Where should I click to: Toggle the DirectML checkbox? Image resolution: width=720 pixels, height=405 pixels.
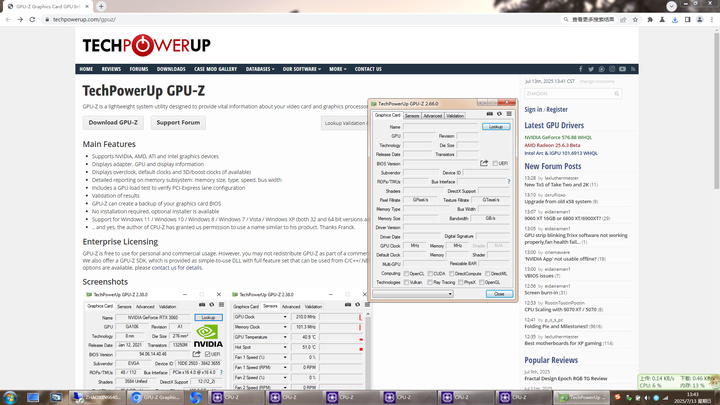(x=487, y=274)
